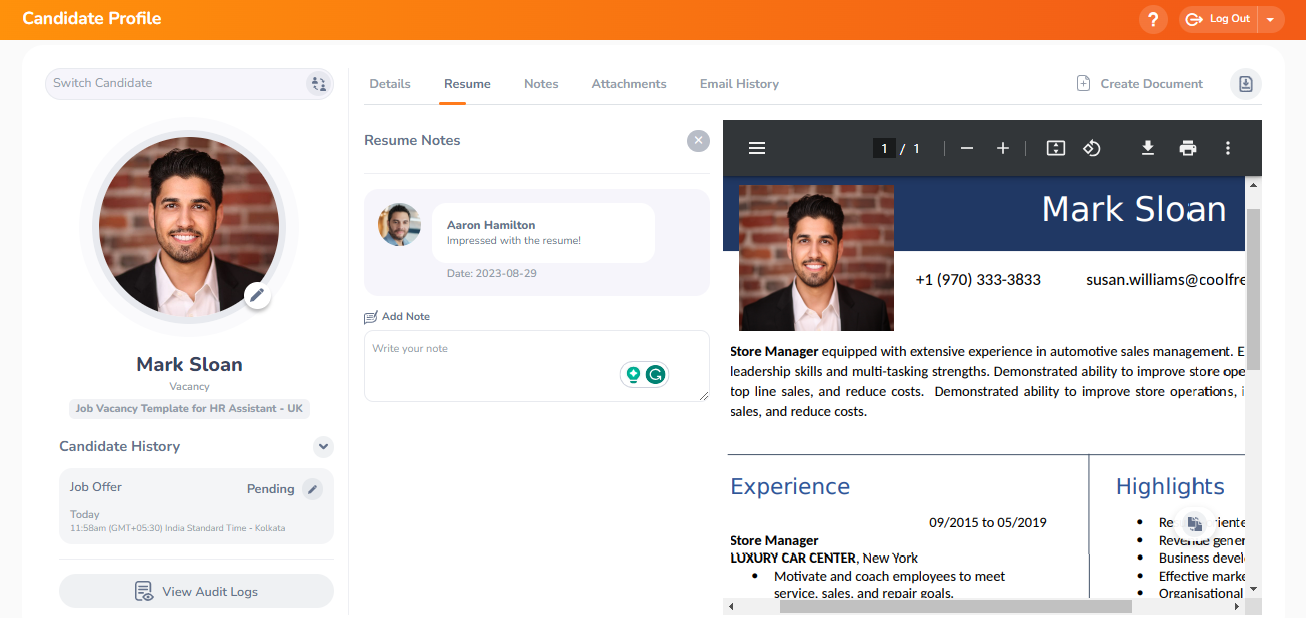Image resolution: width=1306 pixels, height=618 pixels.
Task: Click the Job Vacancy Template tag
Action: click(x=190, y=409)
